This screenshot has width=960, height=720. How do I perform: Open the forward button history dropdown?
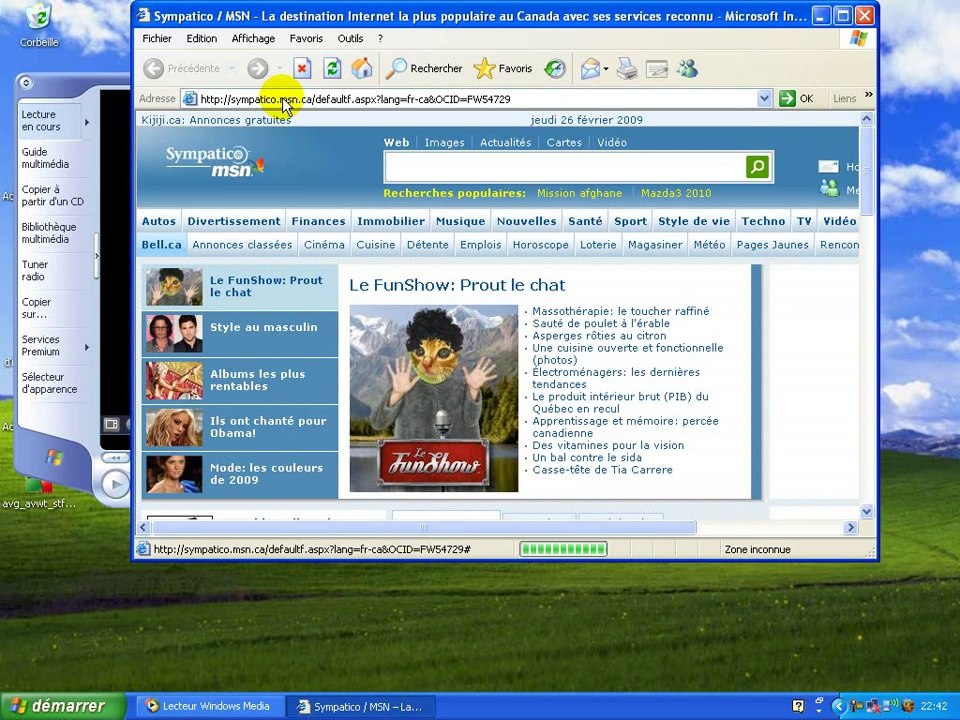[x=280, y=69]
